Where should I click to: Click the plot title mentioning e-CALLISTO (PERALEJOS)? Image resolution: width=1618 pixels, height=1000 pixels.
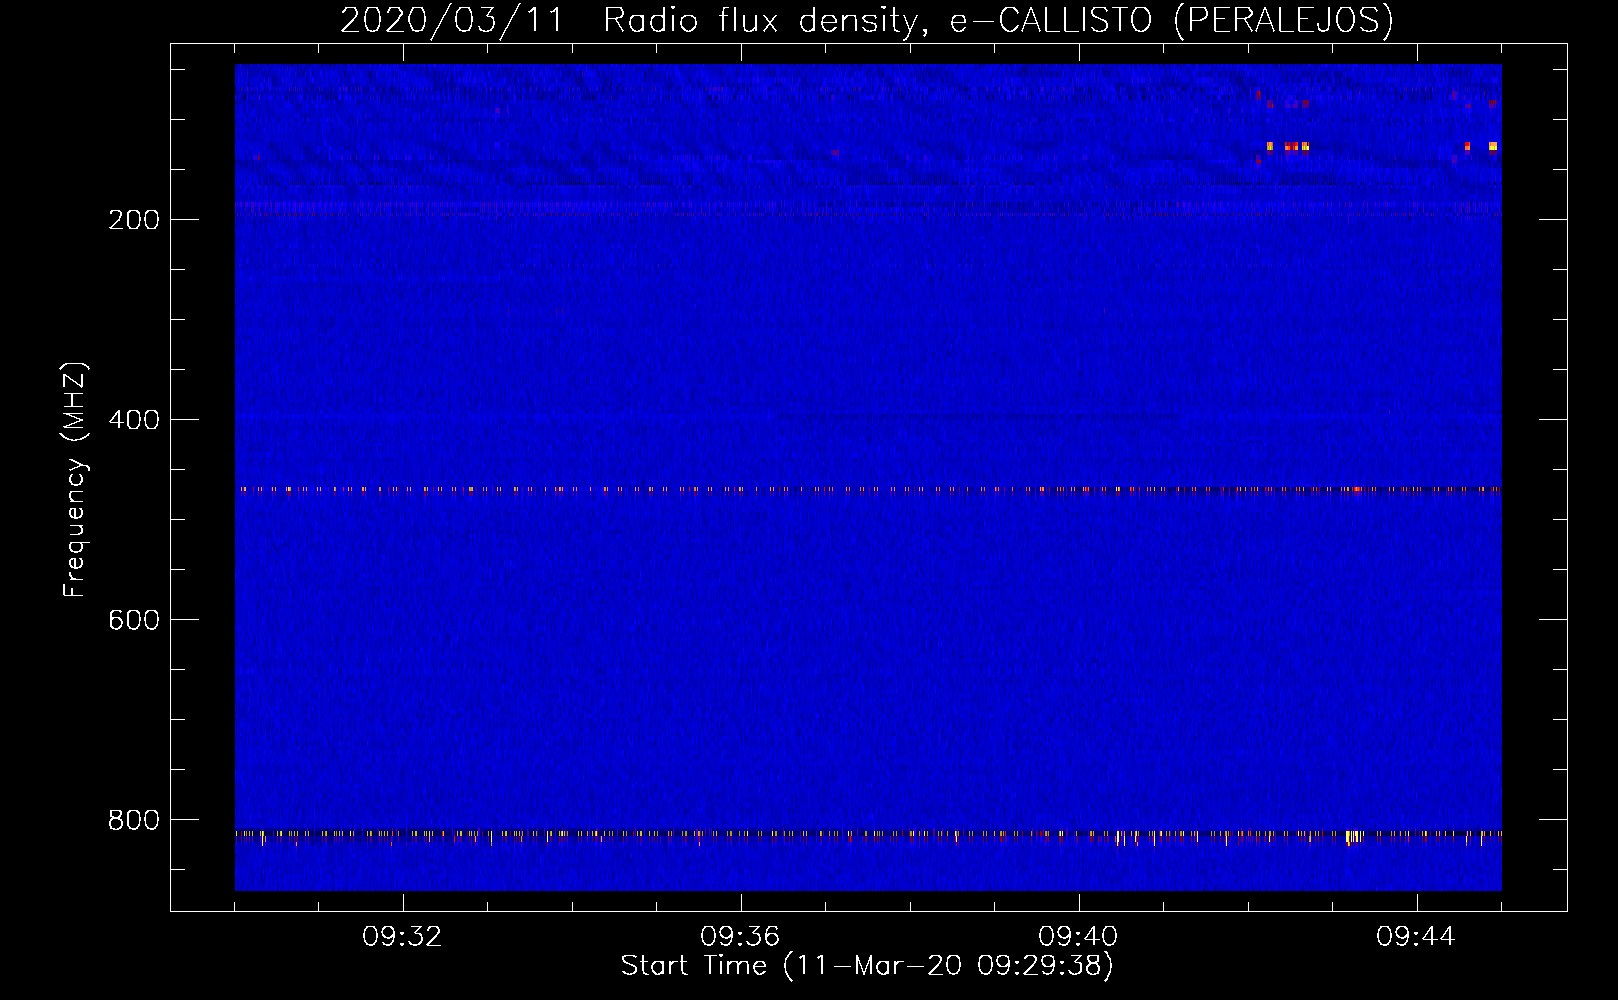(867, 21)
